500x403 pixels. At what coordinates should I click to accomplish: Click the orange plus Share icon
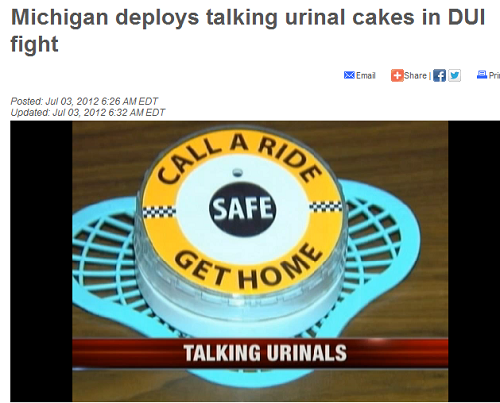click(x=397, y=76)
